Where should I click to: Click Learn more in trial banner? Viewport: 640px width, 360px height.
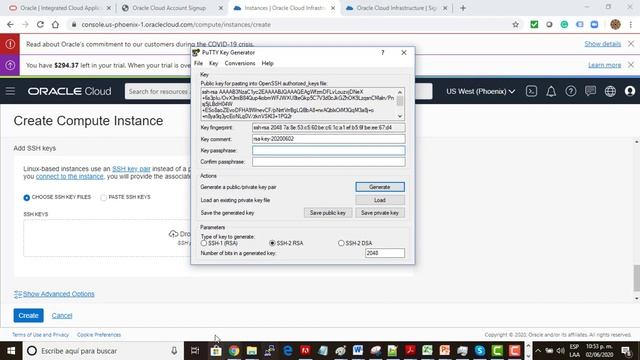[604, 65]
